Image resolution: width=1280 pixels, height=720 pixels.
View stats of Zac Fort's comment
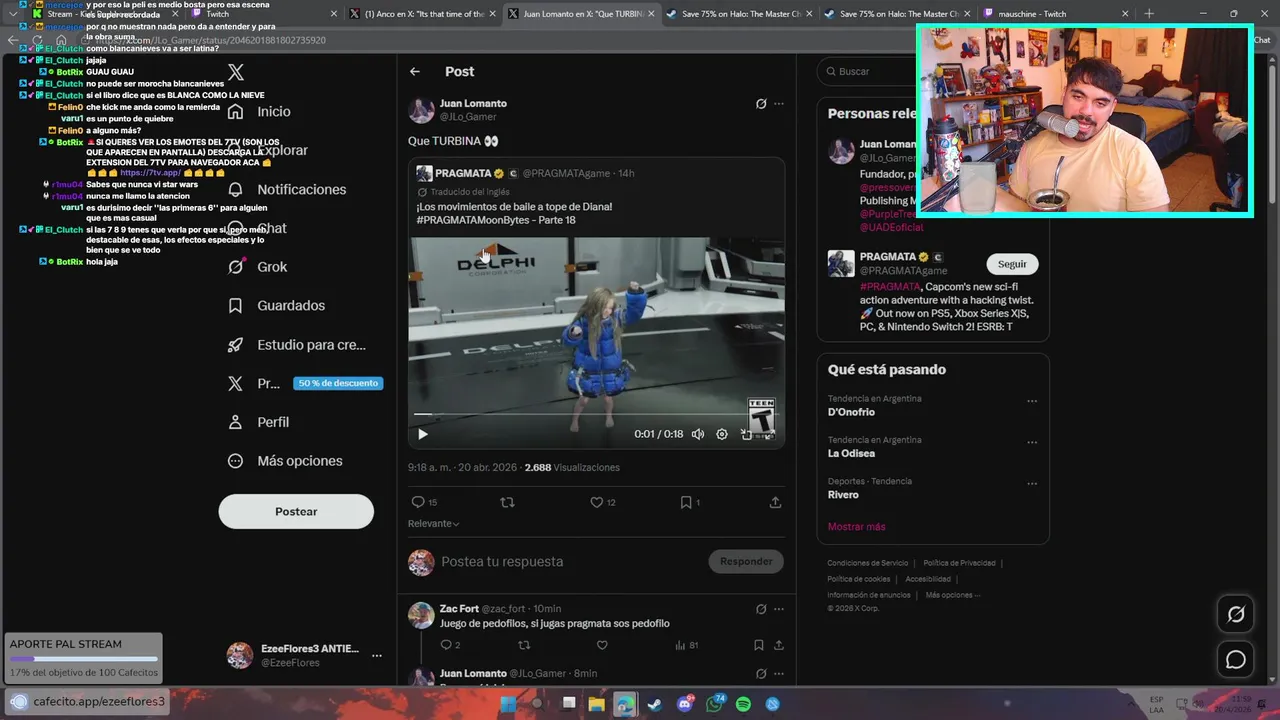687,645
